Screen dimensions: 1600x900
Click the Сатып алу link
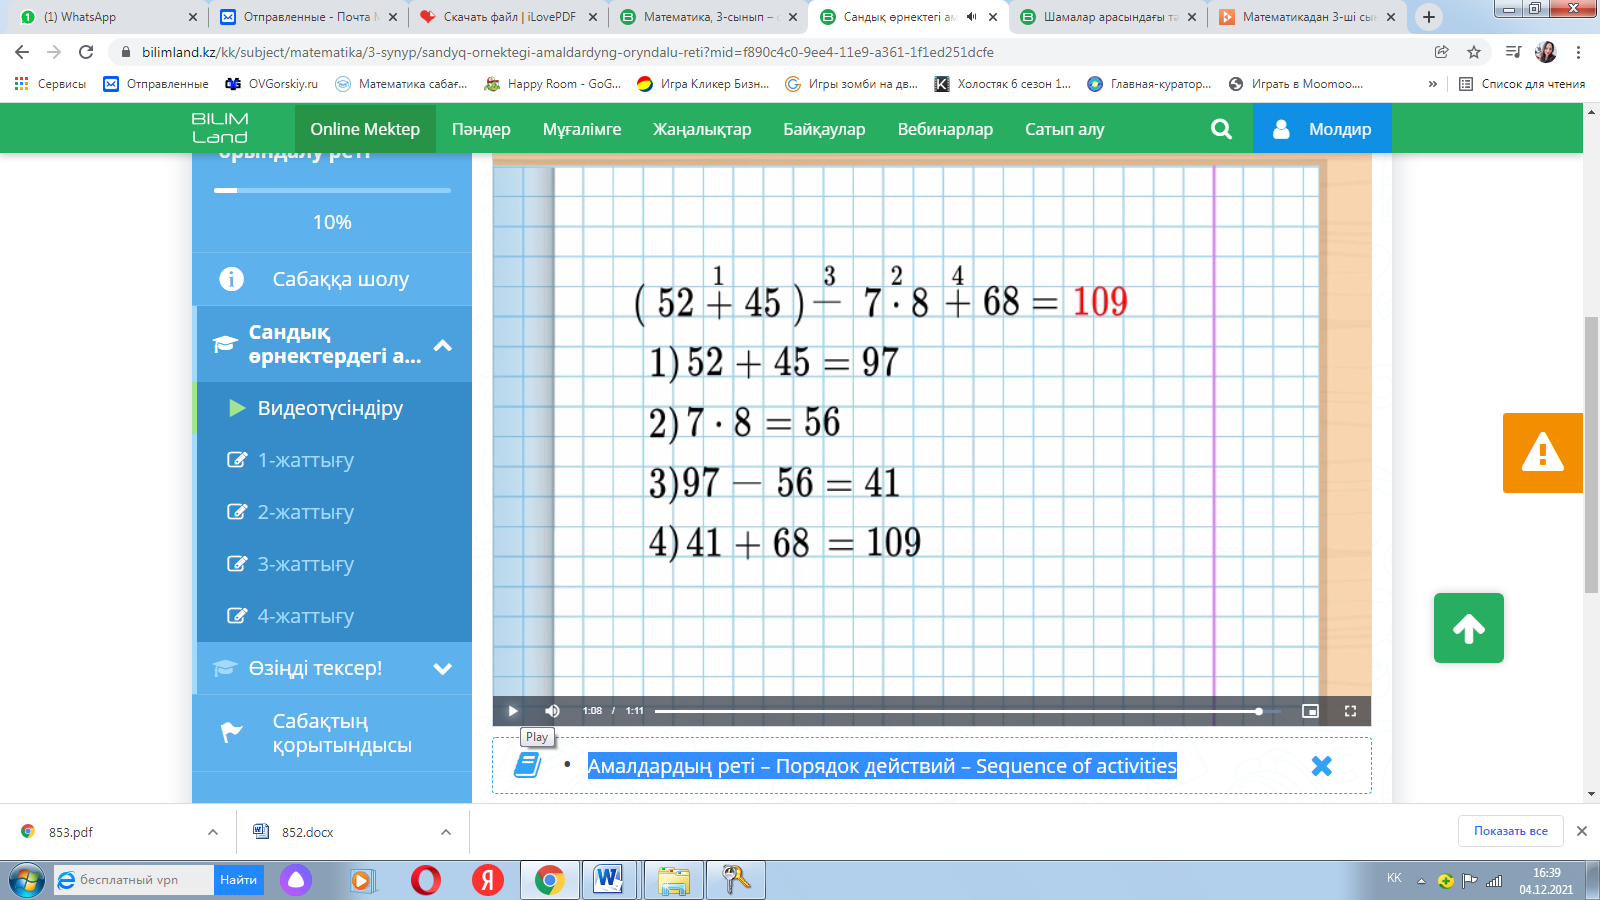coord(1064,129)
